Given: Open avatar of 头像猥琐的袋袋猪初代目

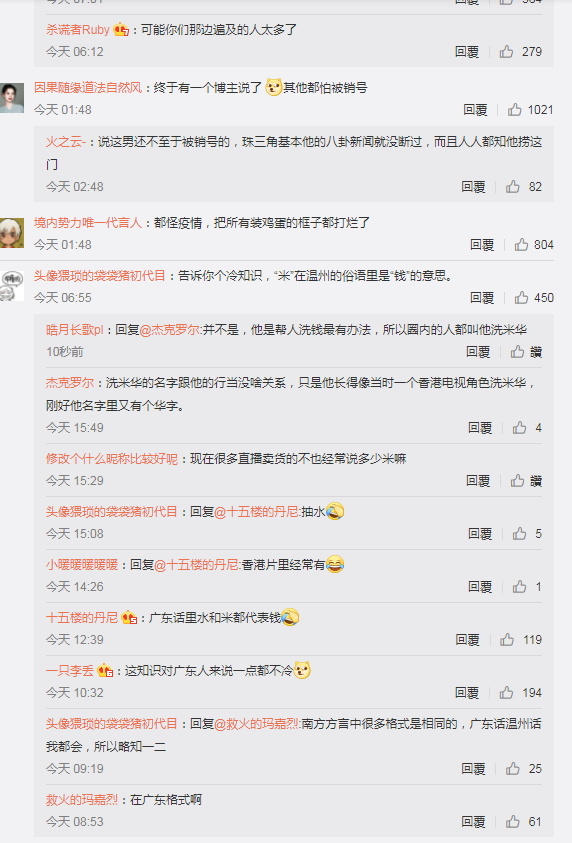Looking at the screenshot, I should coord(12,286).
